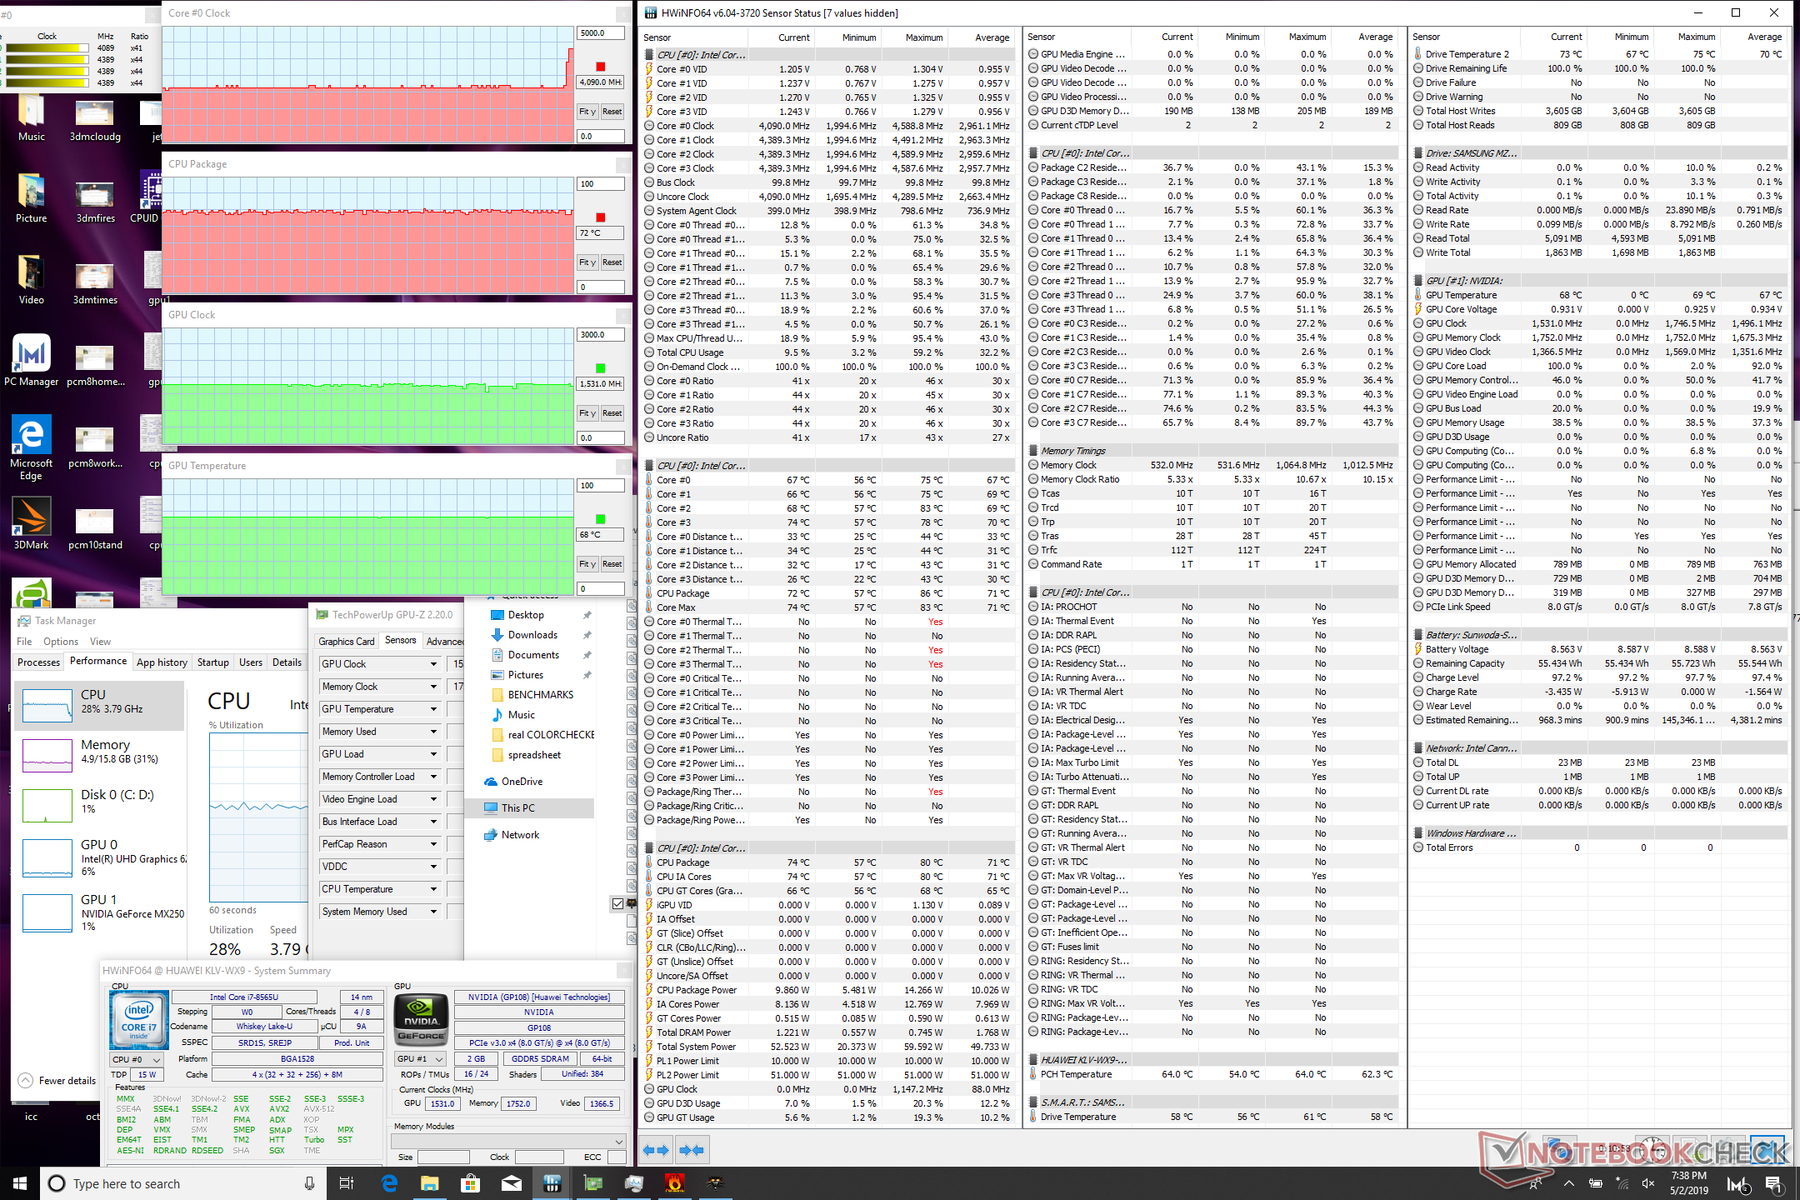
Task: Open Microsoft Edge desktop shortcut
Action: pyautogui.click(x=31, y=449)
